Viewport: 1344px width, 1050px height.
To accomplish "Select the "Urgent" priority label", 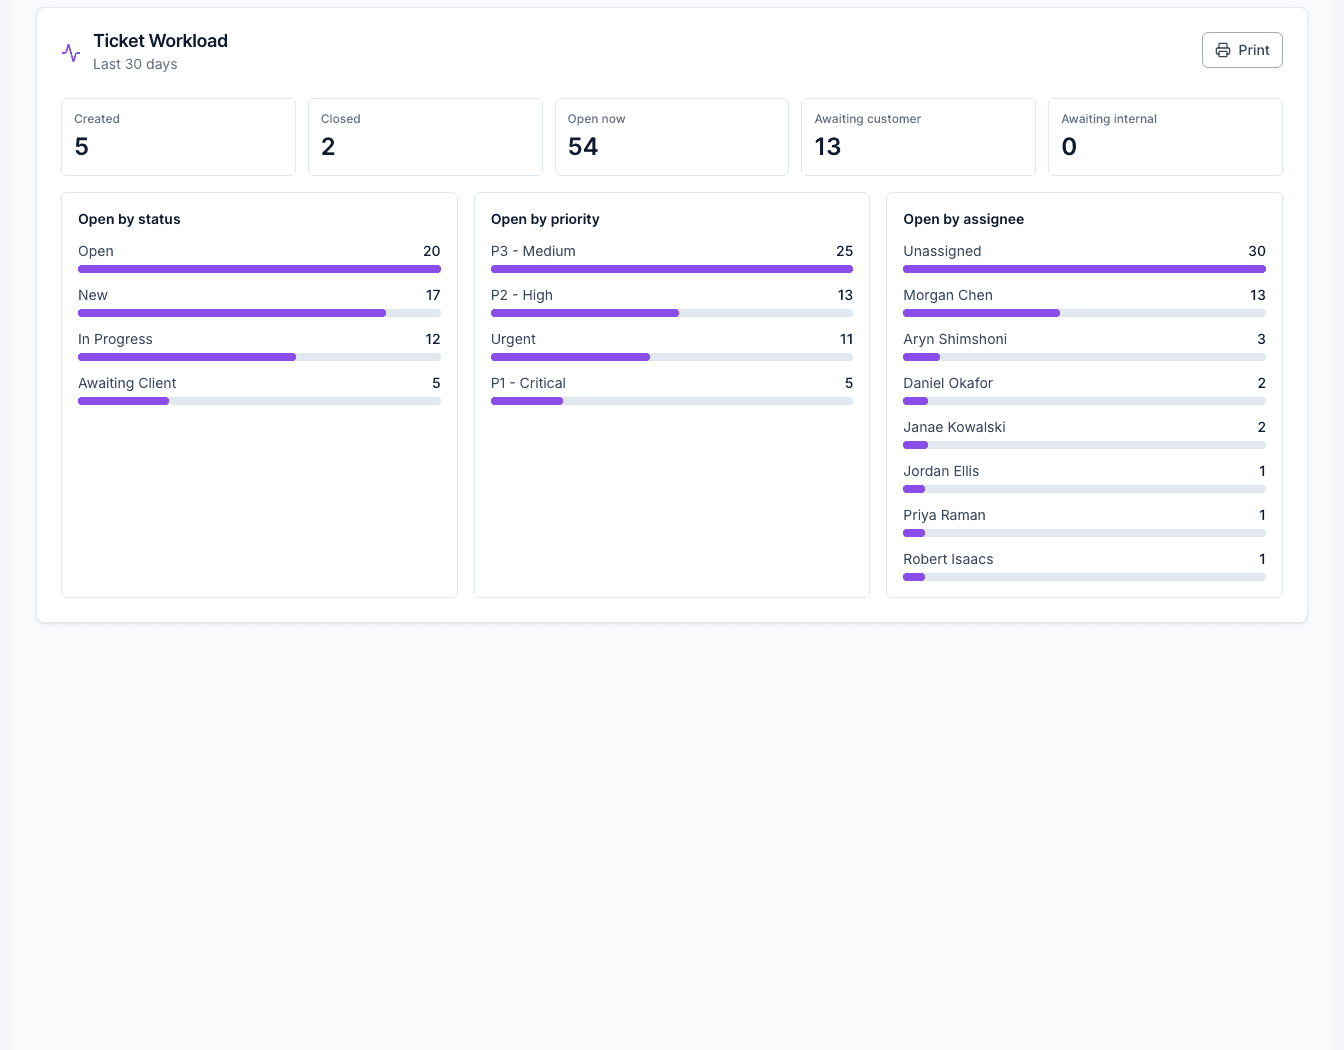I will pyautogui.click(x=513, y=339).
